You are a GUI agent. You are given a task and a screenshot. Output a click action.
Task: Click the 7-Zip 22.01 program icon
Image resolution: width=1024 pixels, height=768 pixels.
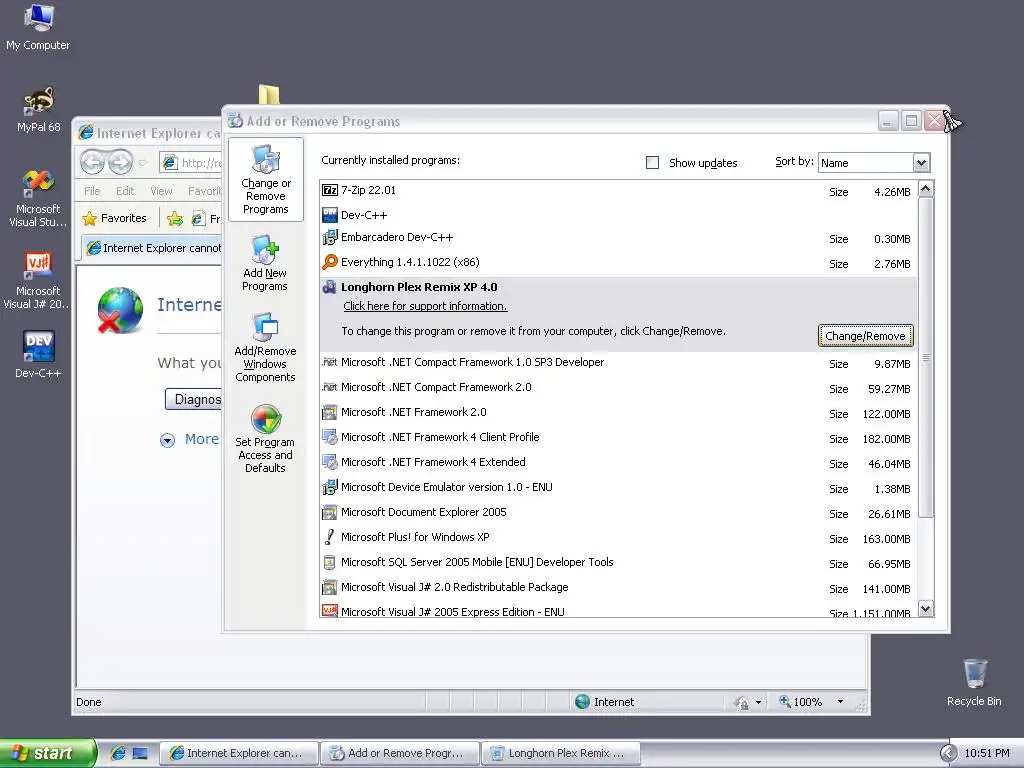[x=330, y=190]
